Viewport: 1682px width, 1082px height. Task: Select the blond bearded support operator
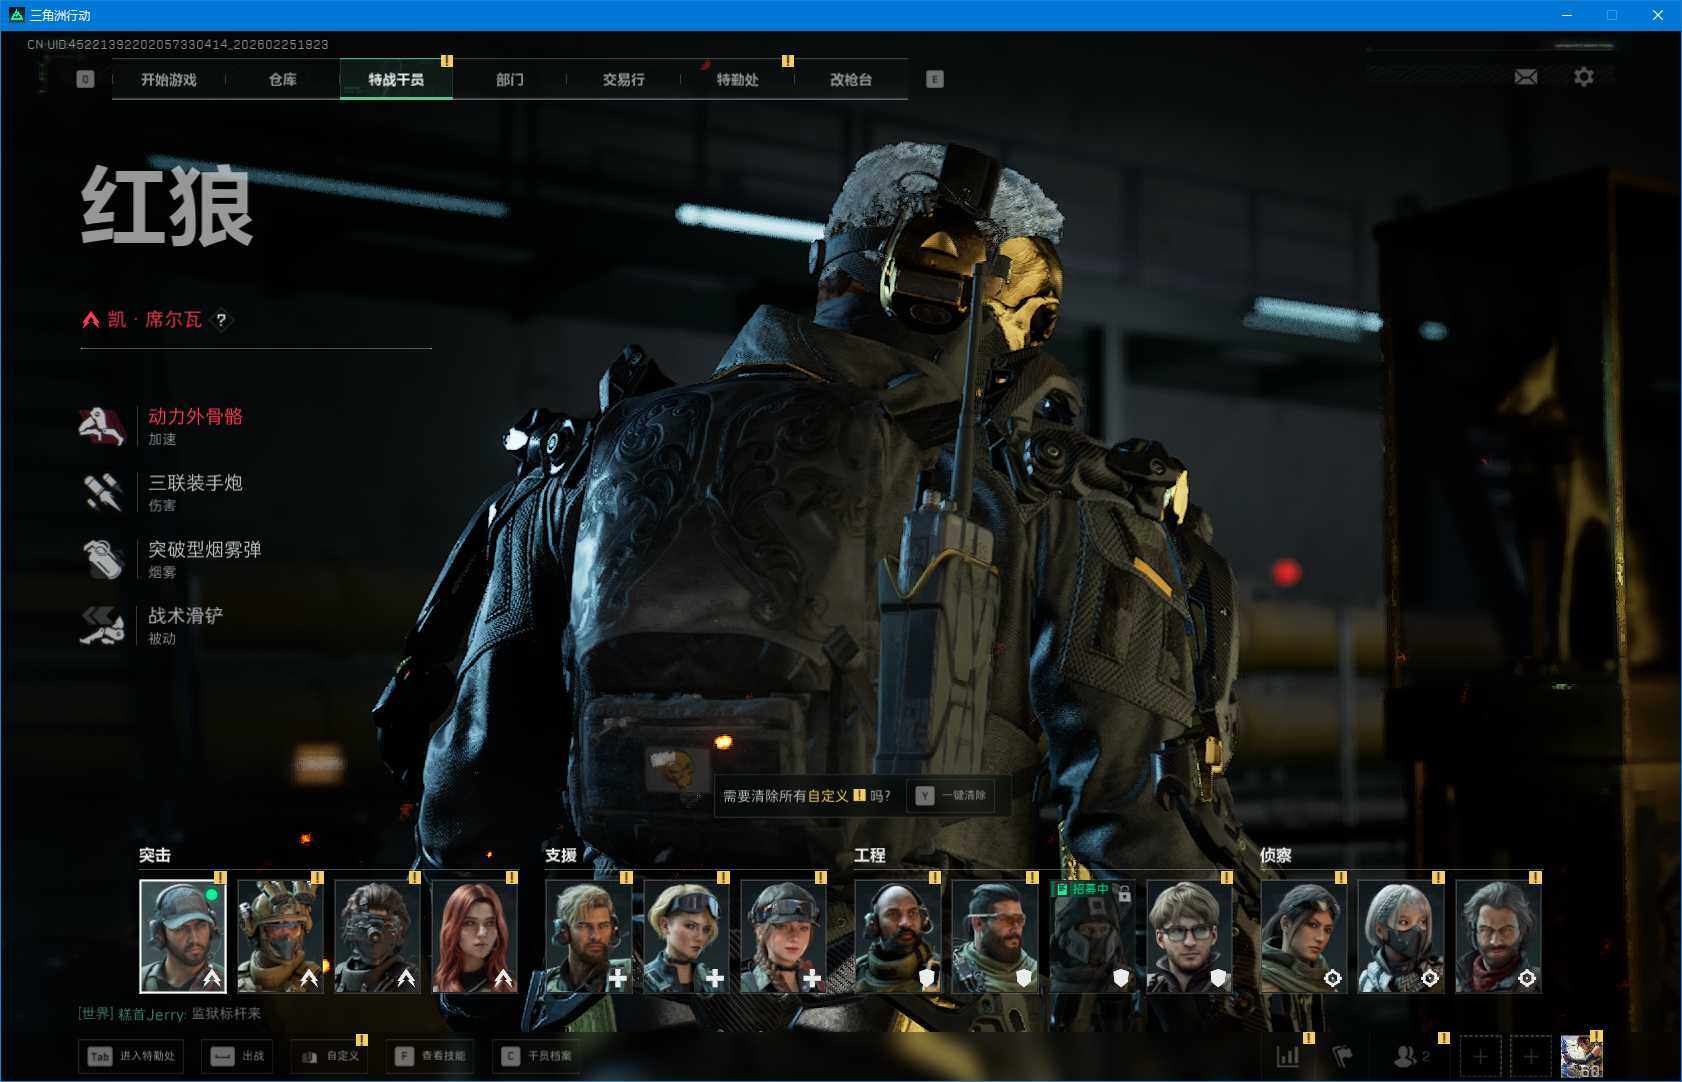point(589,936)
